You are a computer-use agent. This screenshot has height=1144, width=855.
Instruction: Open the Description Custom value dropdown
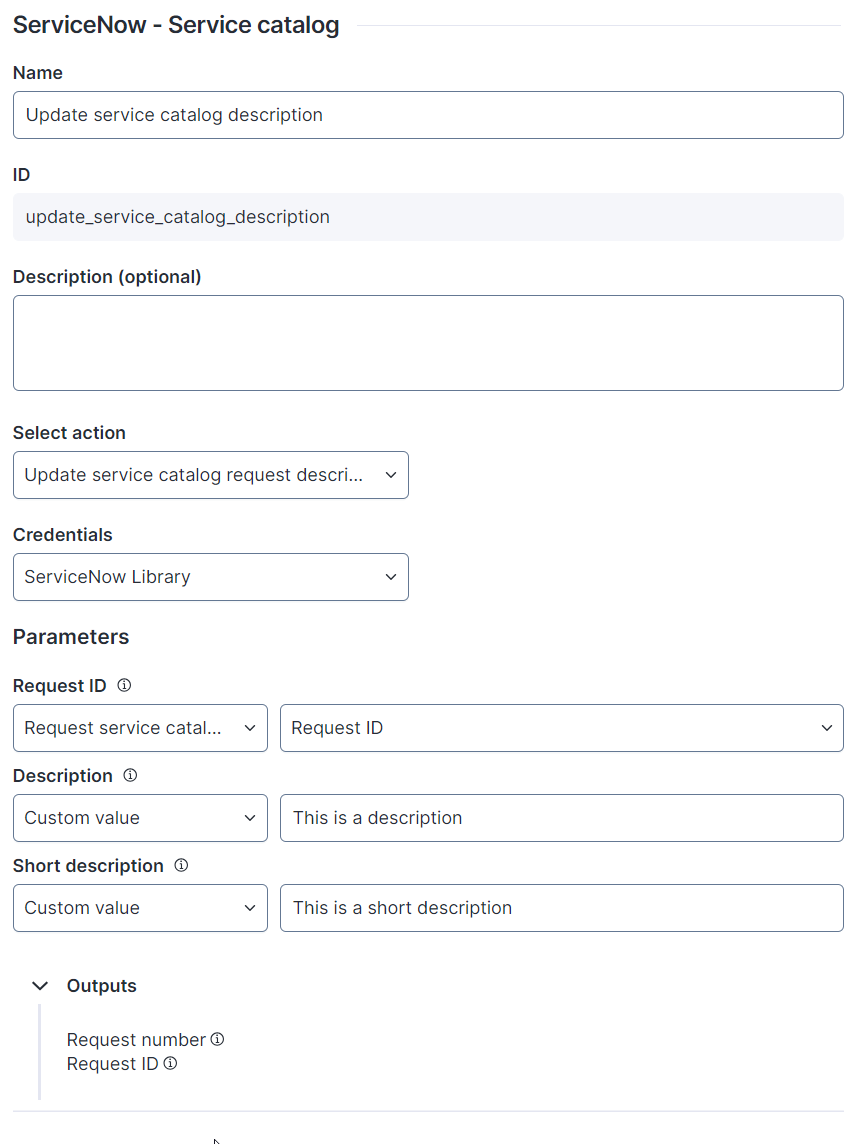[140, 818]
